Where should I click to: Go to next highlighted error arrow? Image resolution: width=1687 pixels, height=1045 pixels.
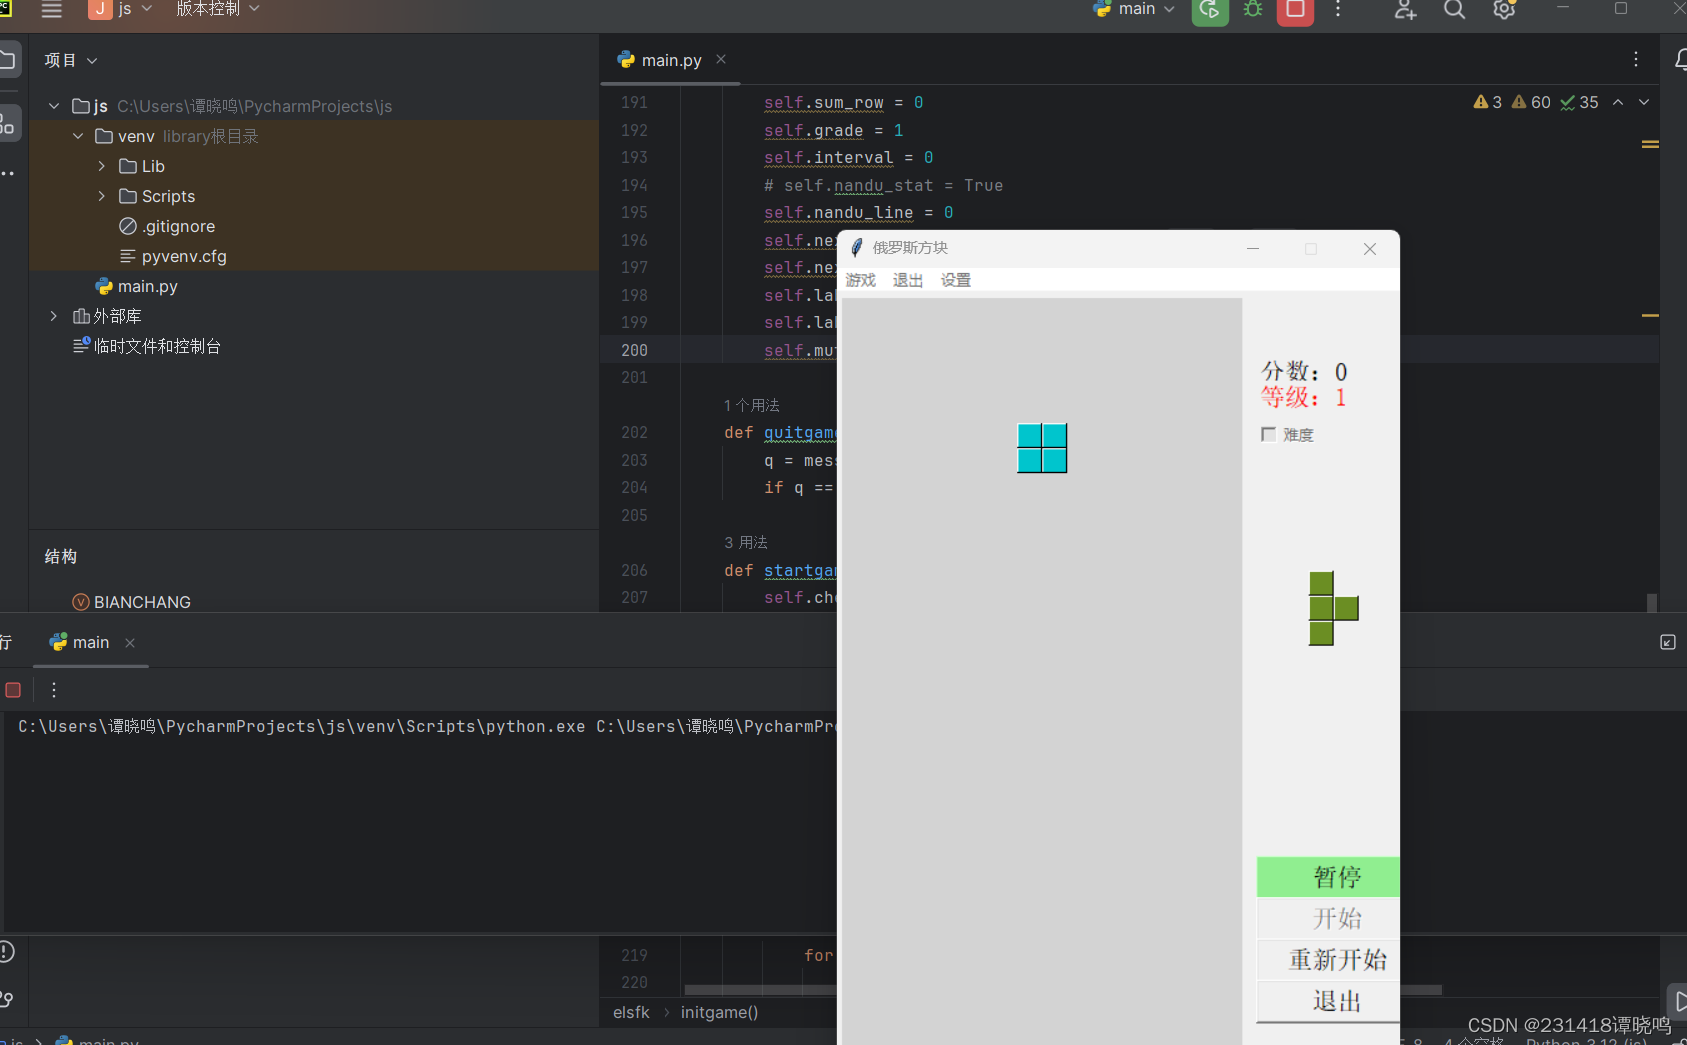(x=1644, y=102)
